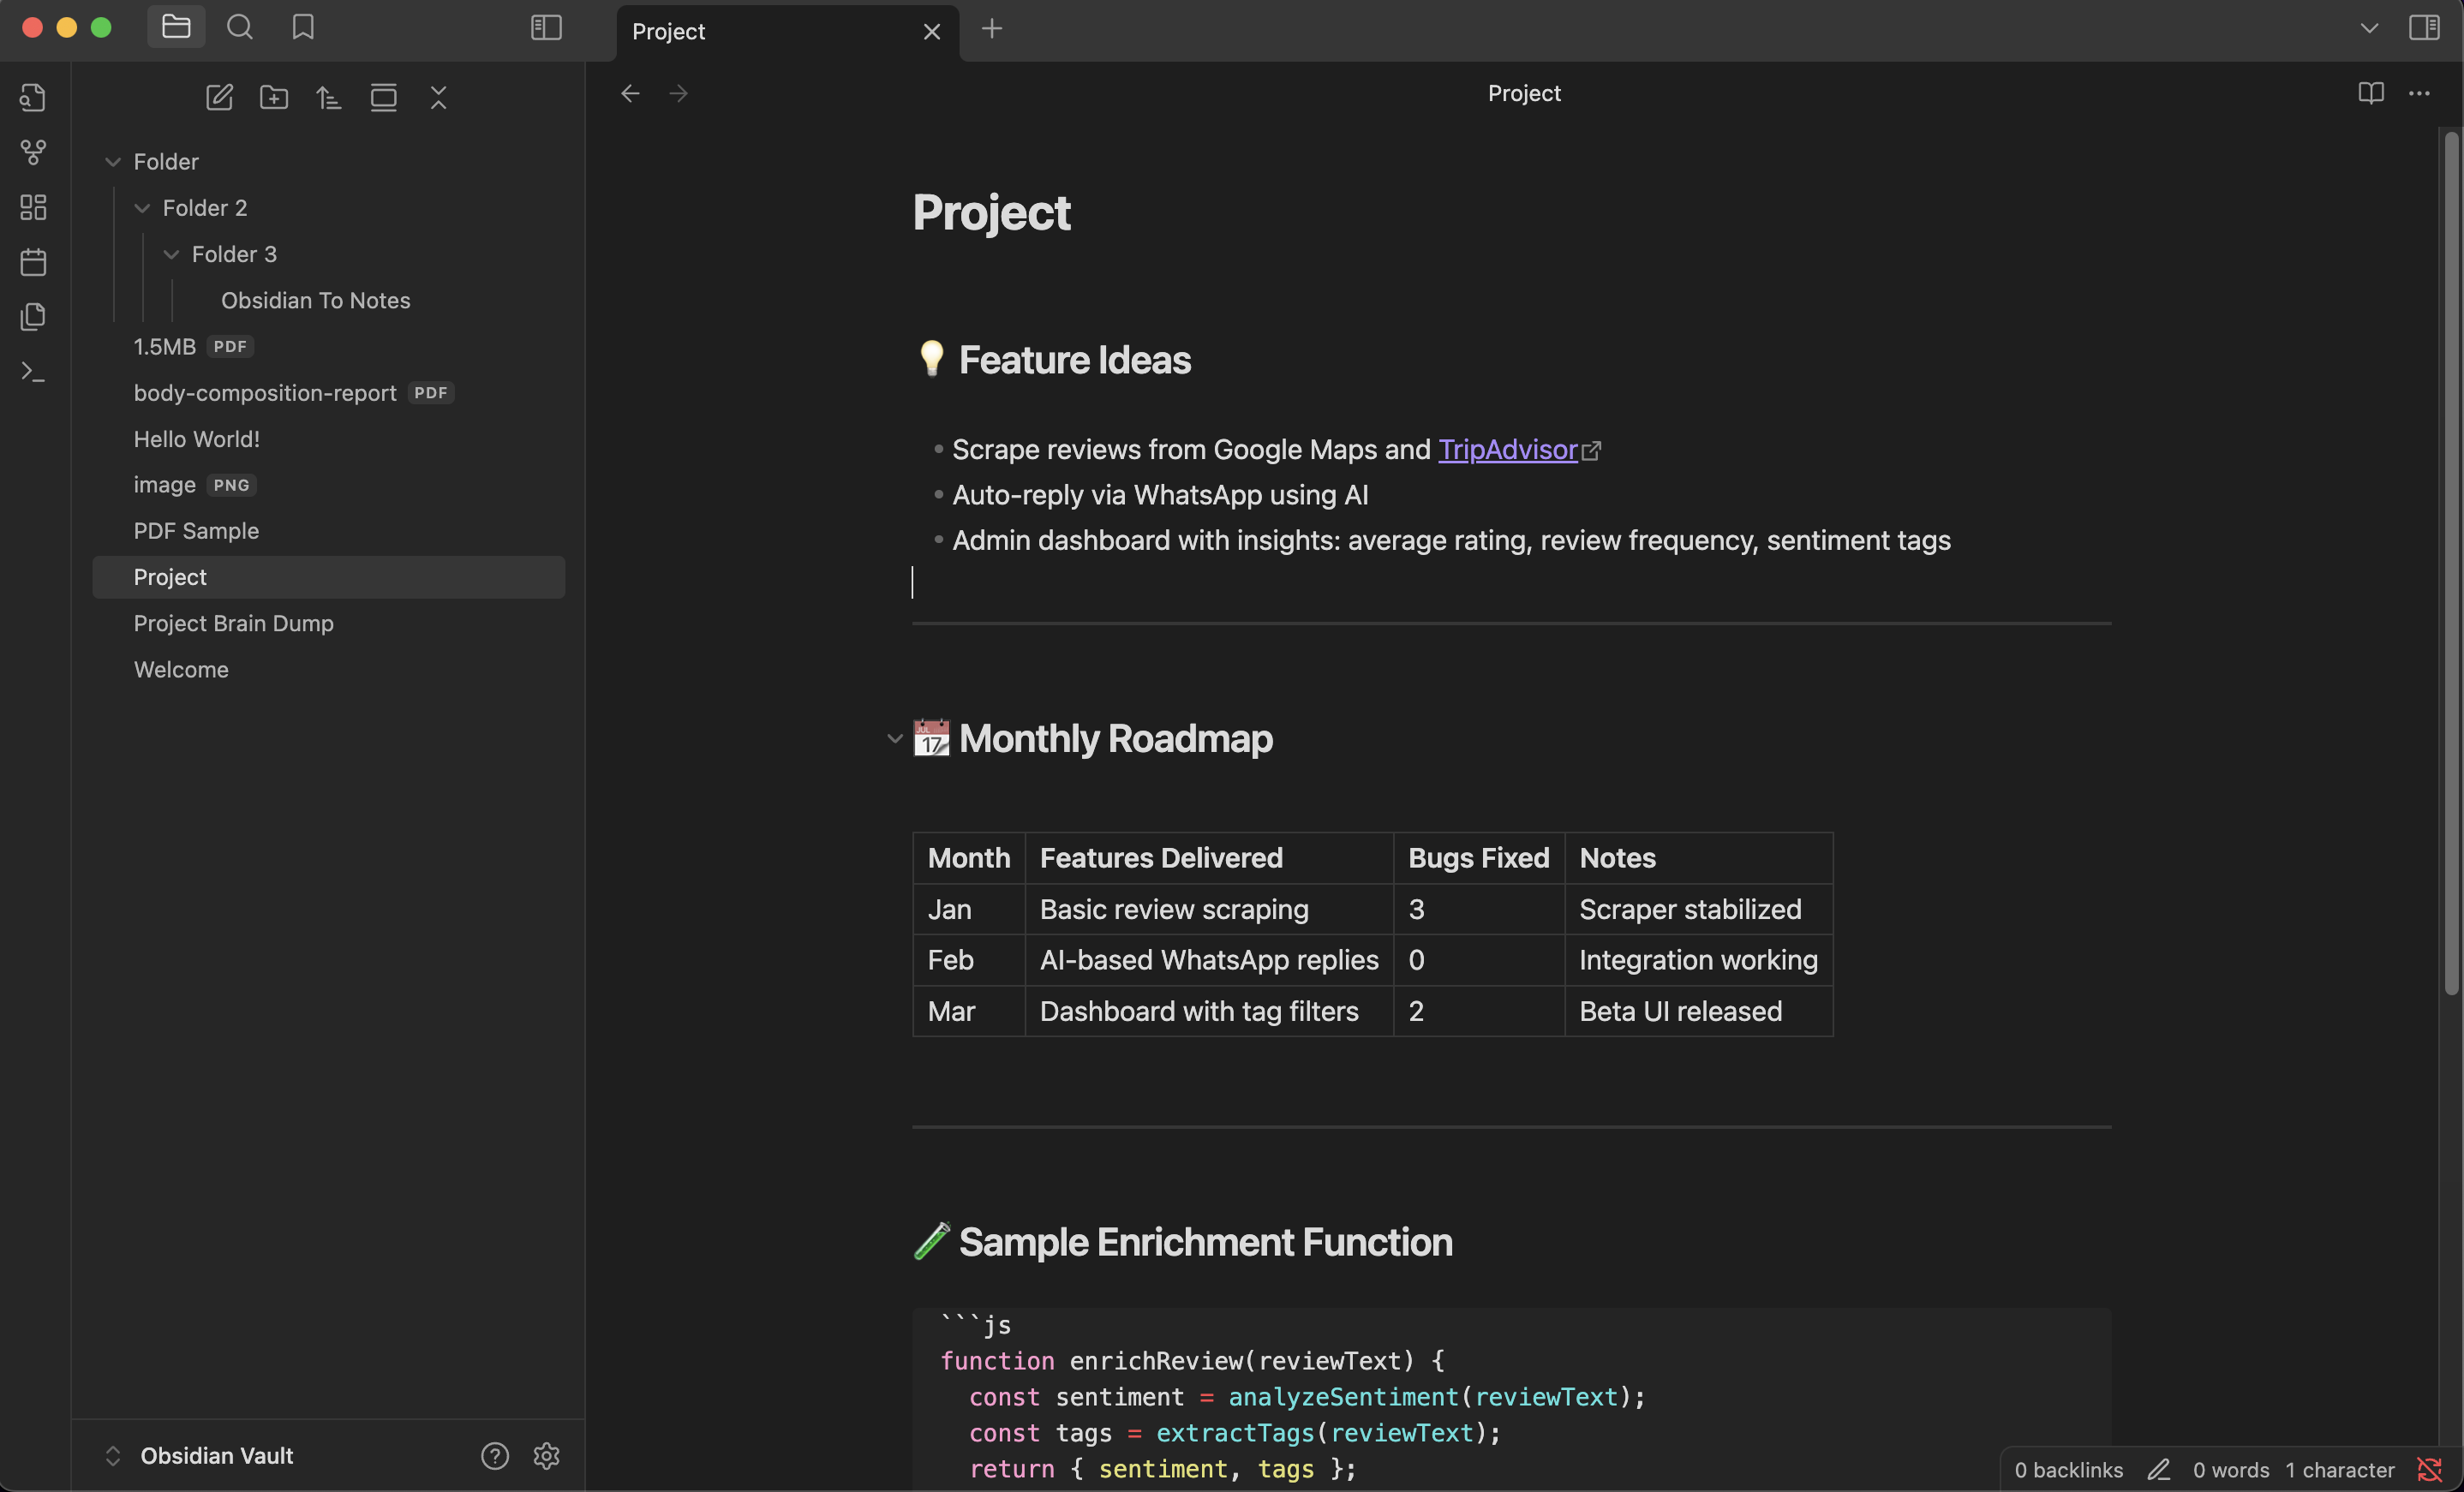Open the canvas icon in ribbon

coord(33,207)
